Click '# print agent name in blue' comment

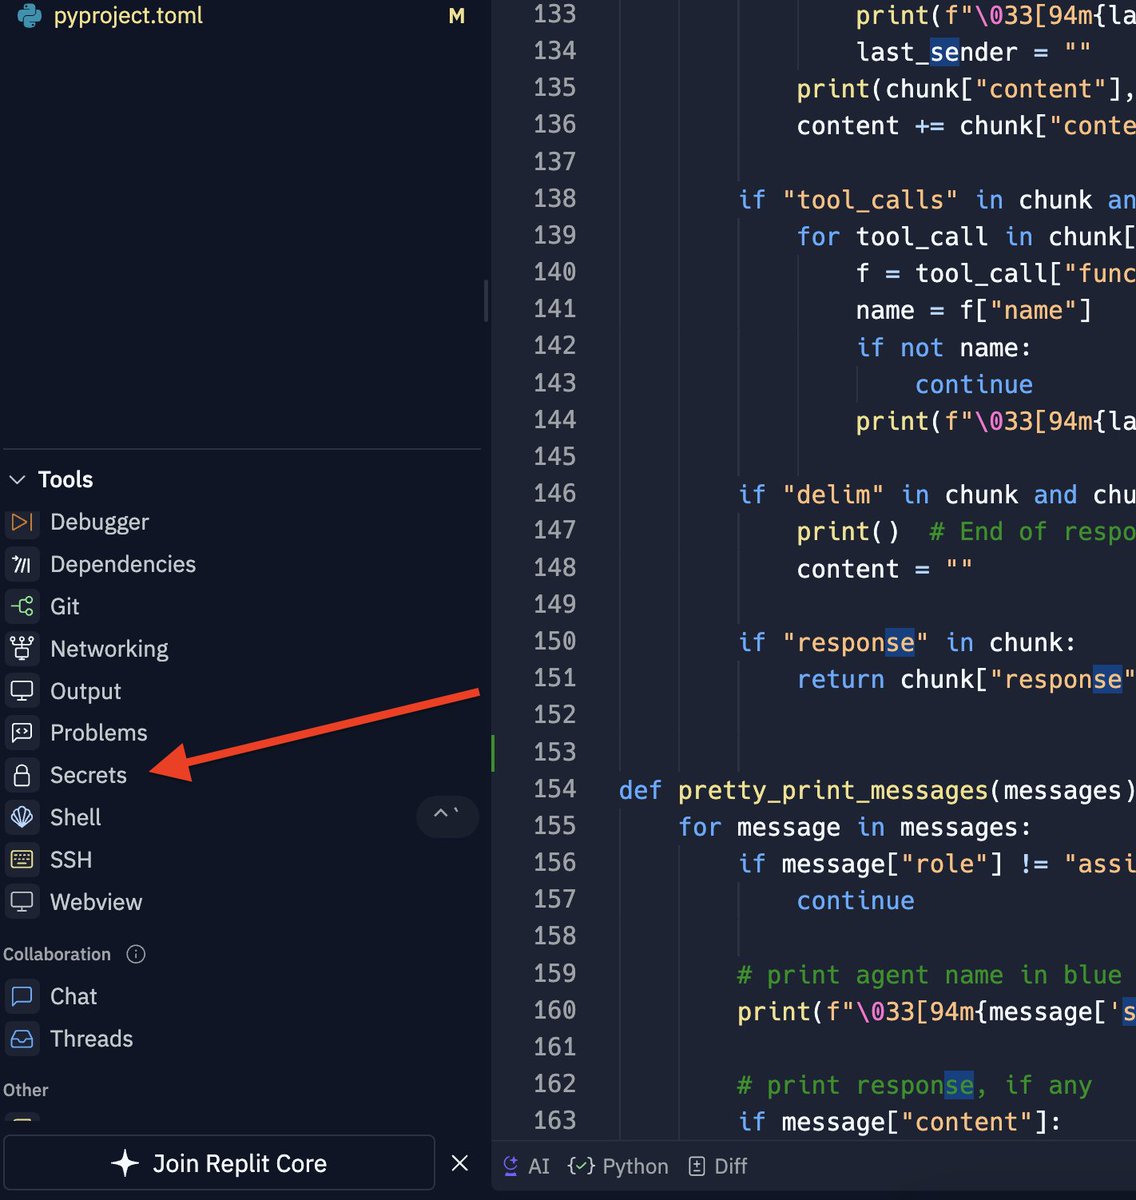tap(929, 975)
